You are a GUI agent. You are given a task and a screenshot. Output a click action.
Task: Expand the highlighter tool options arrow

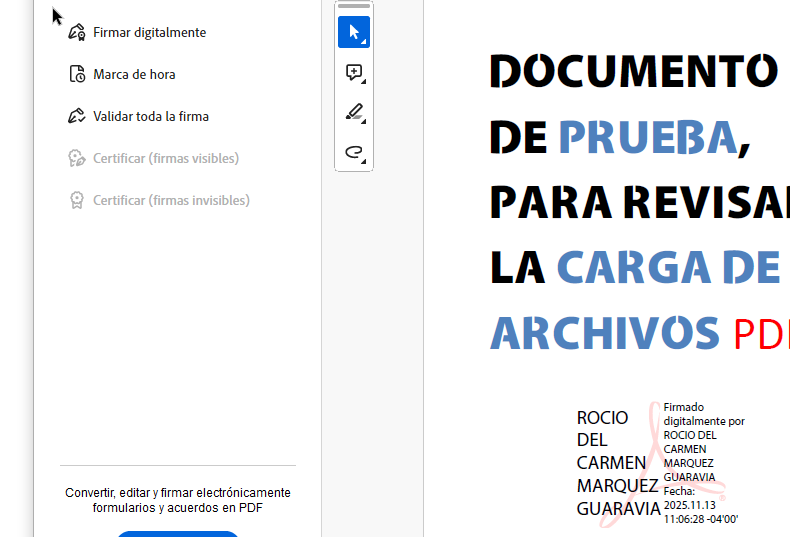coord(365,122)
